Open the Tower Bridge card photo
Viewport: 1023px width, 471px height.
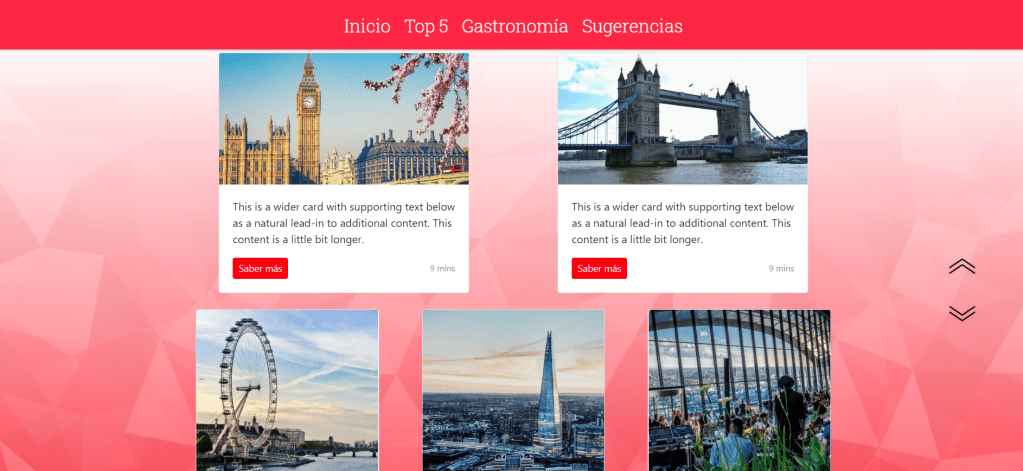click(682, 119)
